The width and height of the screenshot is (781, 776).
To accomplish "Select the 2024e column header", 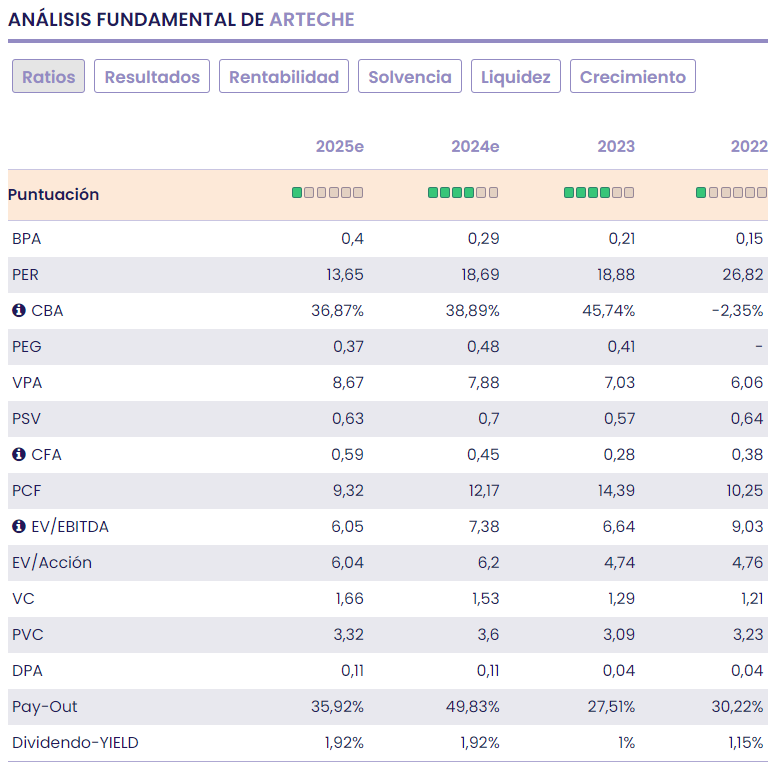I will 475,147.
